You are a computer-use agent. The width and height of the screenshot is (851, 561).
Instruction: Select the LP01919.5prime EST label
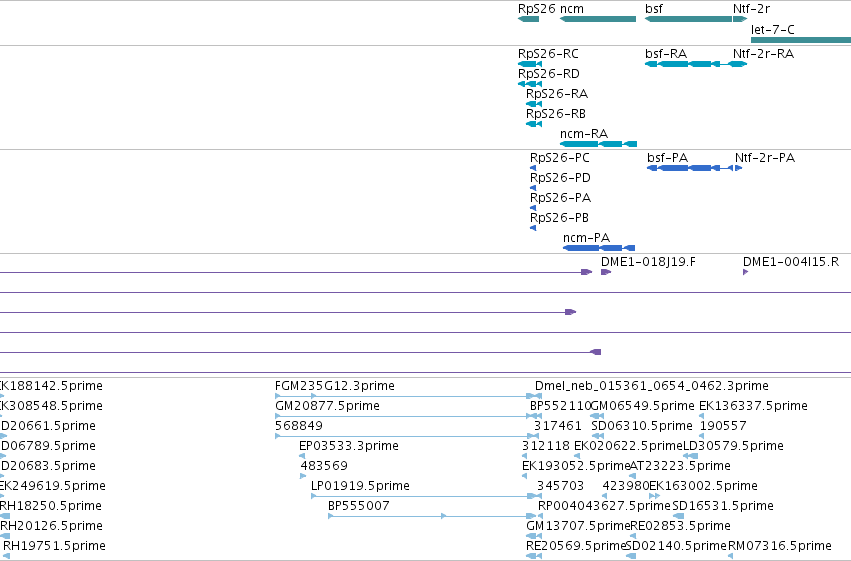(x=360, y=486)
